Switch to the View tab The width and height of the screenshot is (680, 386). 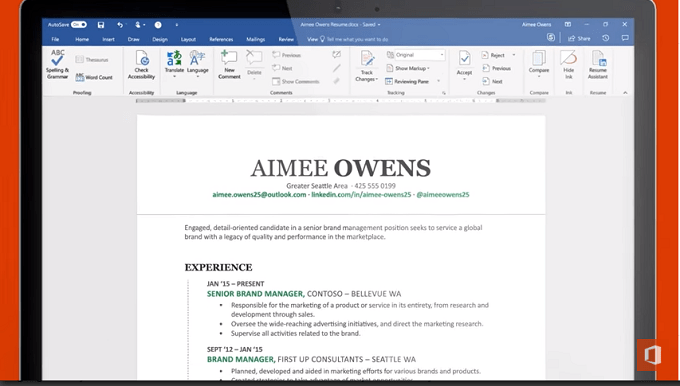click(x=312, y=39)
